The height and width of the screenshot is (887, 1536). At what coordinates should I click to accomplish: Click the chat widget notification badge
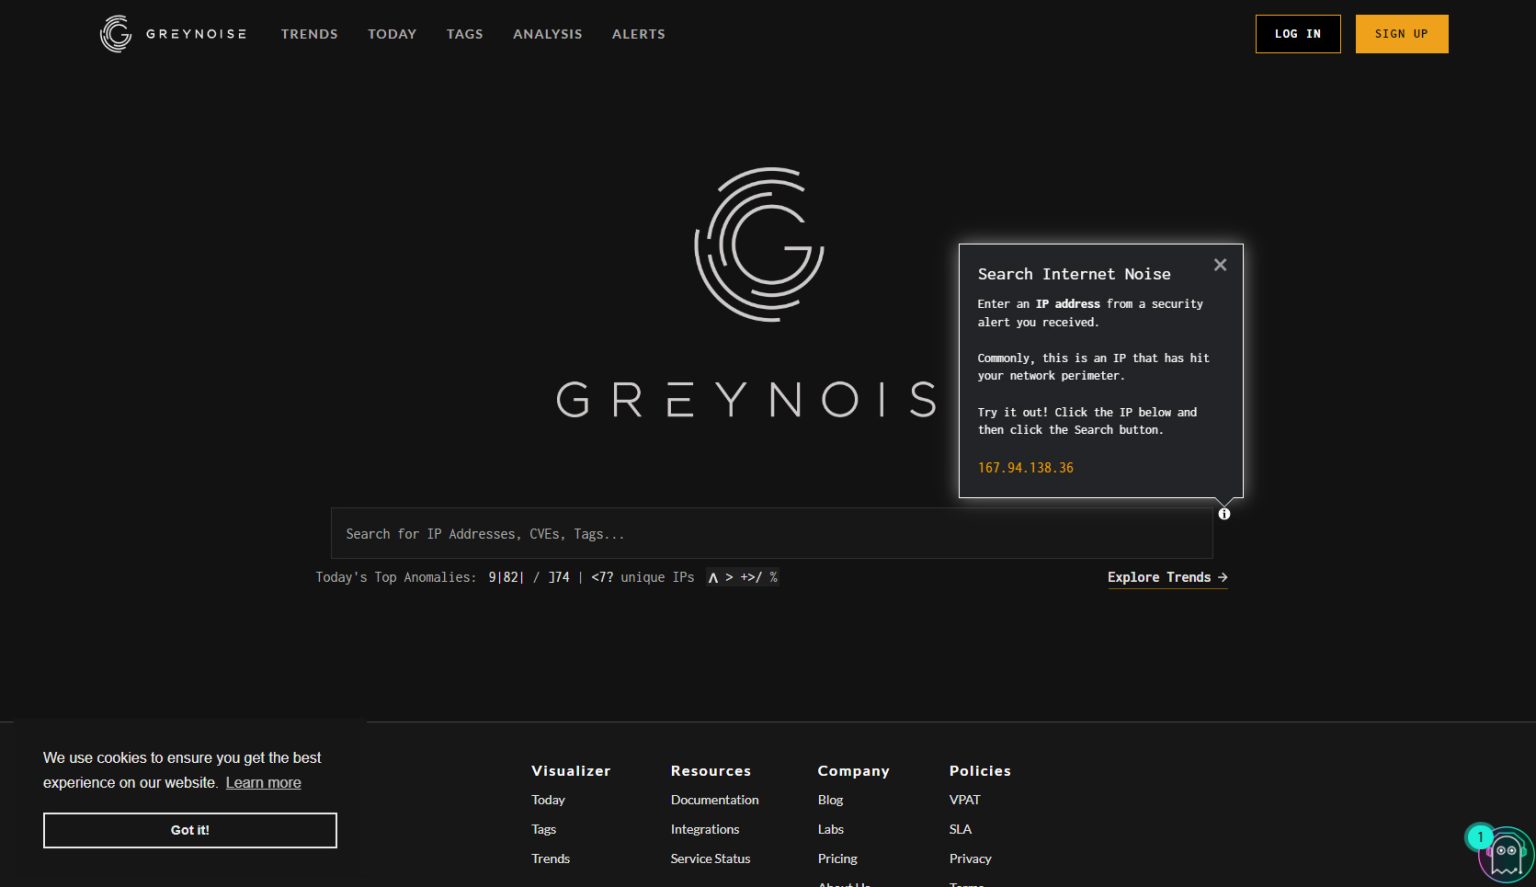point(1479,836)
